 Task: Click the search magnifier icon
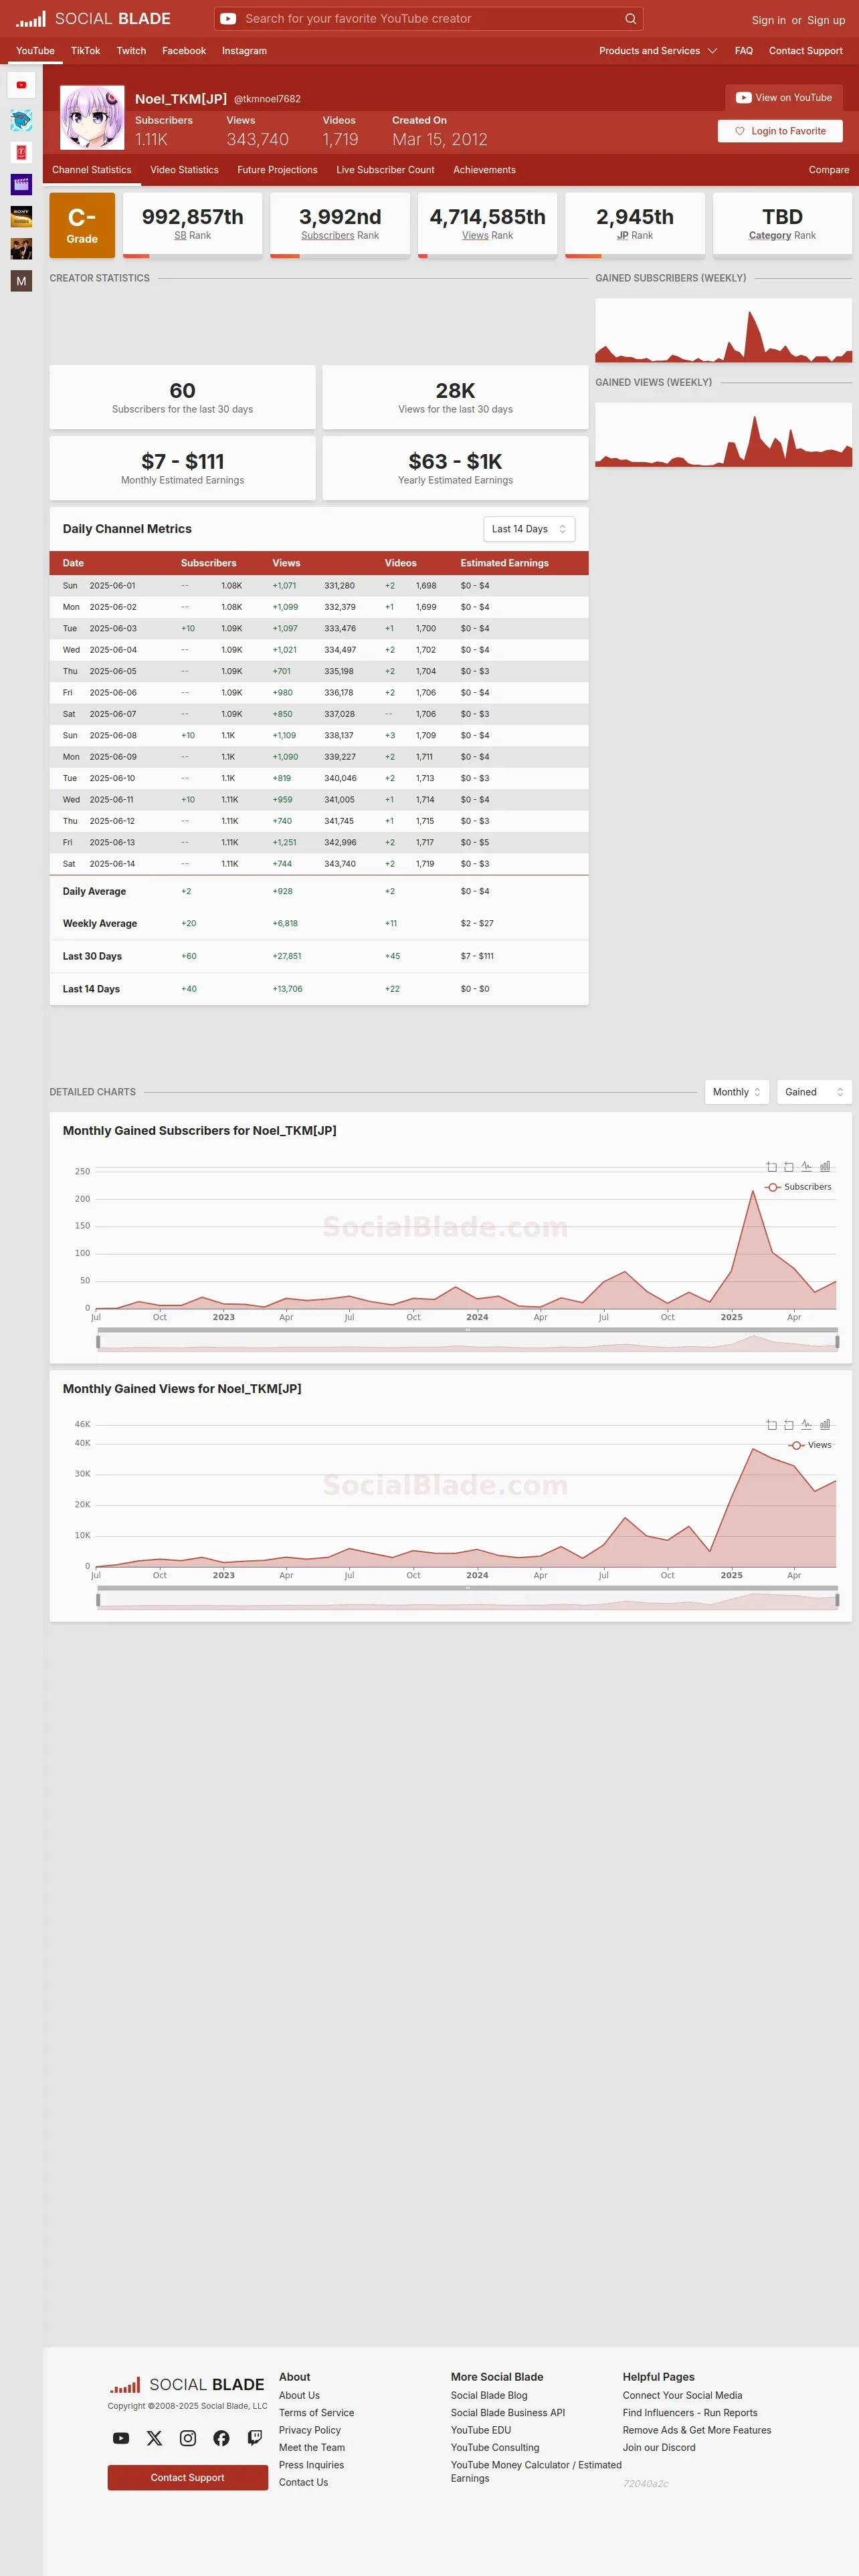[x=630, y=19]
